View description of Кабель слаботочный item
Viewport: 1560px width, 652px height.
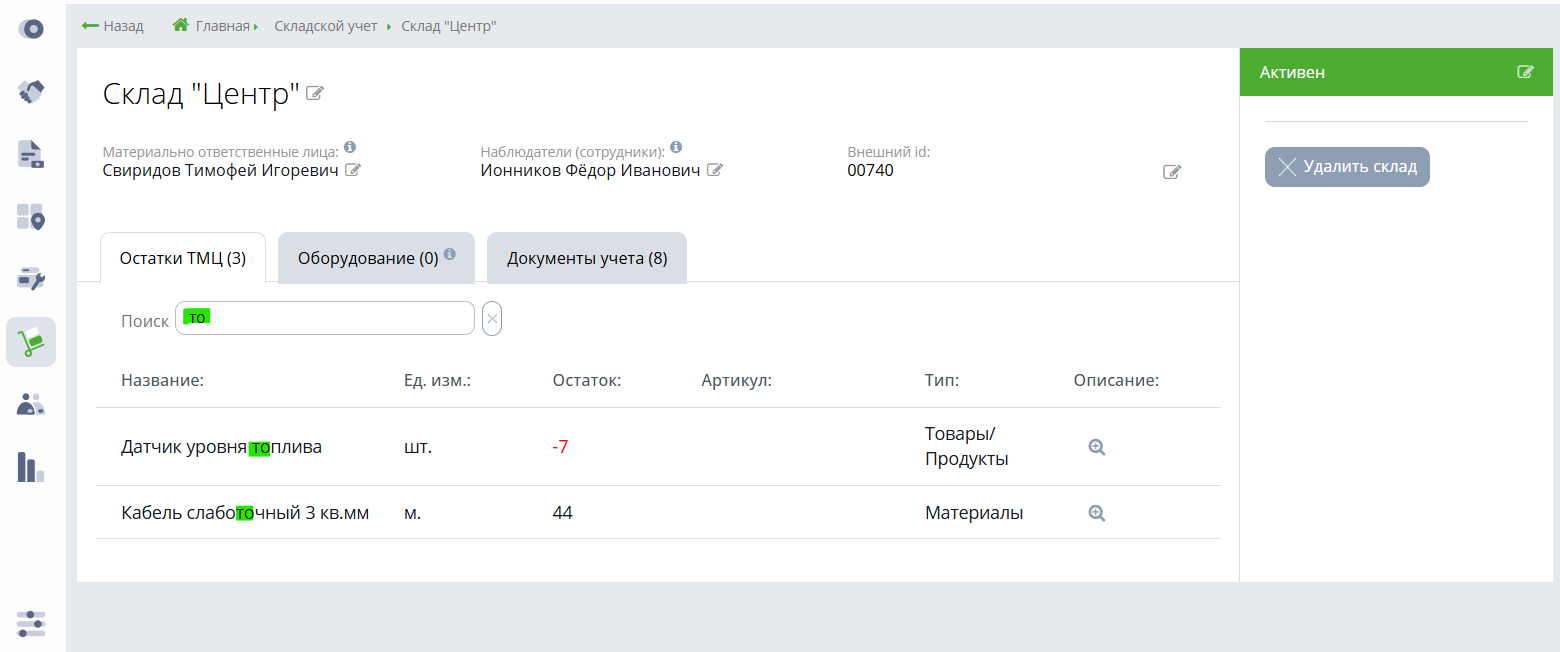coord(1097,513)
